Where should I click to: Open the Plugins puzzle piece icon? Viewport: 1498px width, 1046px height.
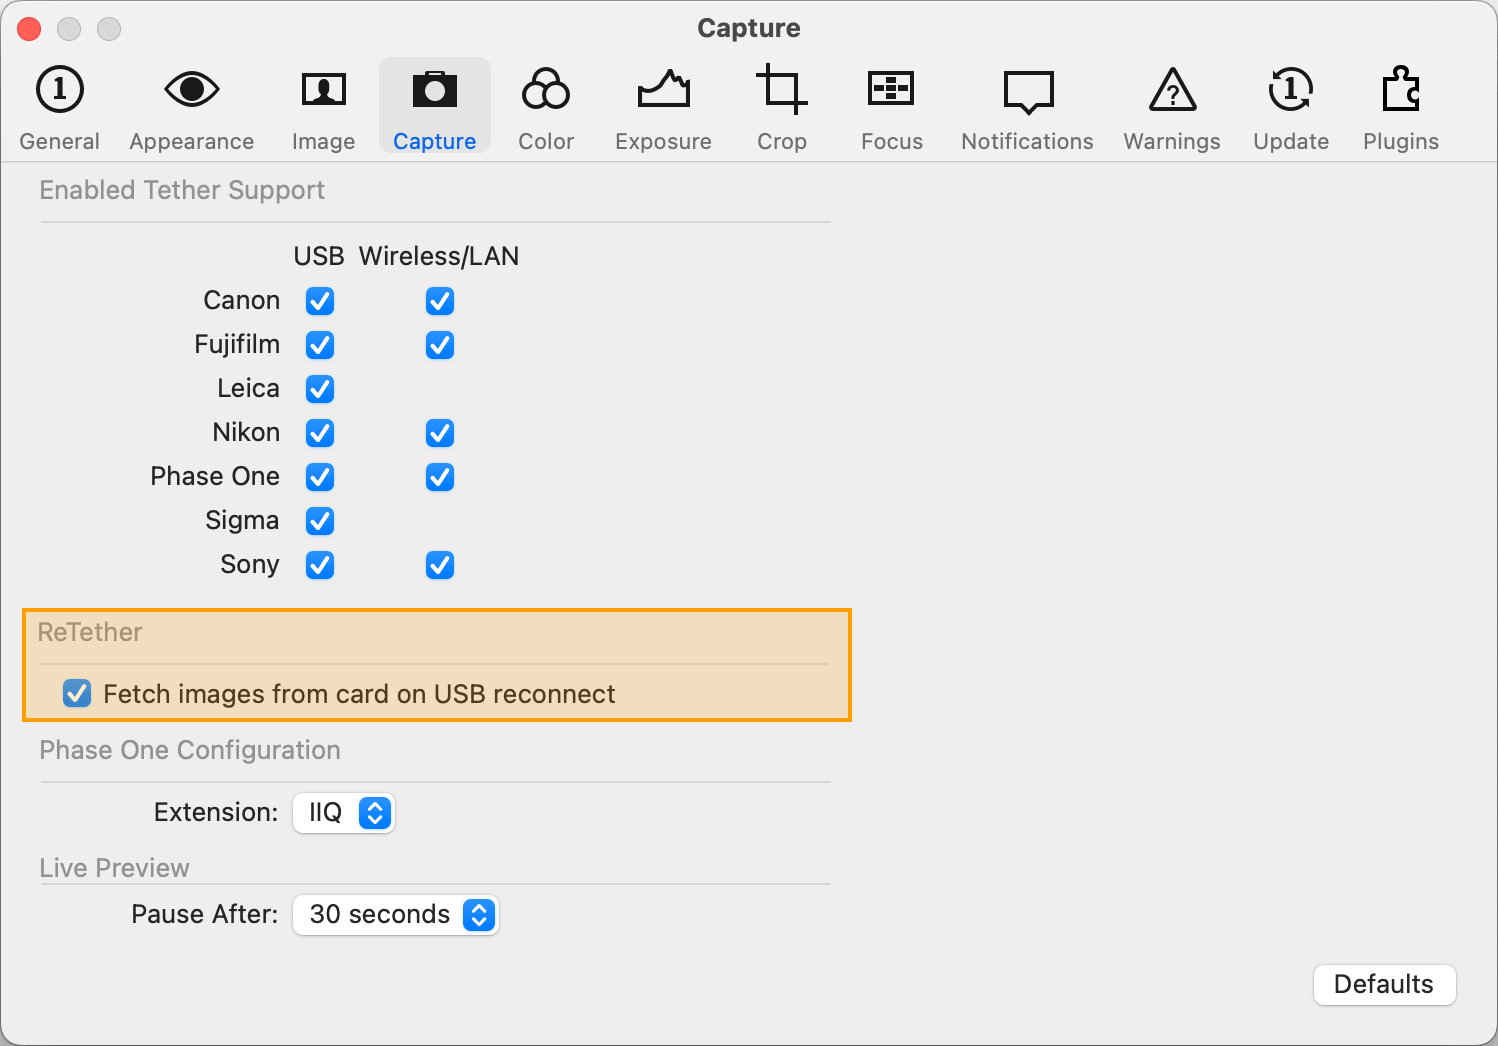pyautogui.click(x=1401, y=90)
